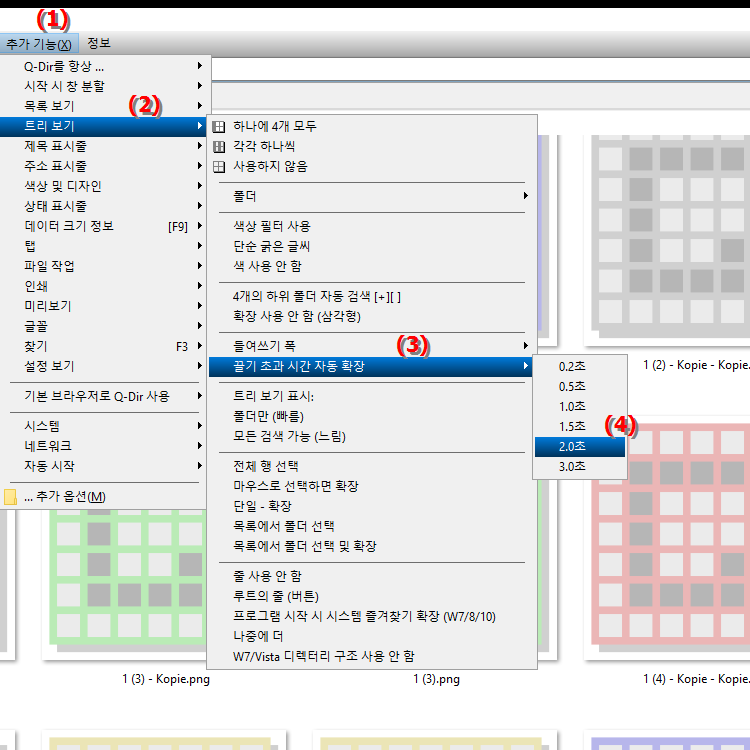
Task: Toggle '전체 행 선택' option
Action: (372, 466)
